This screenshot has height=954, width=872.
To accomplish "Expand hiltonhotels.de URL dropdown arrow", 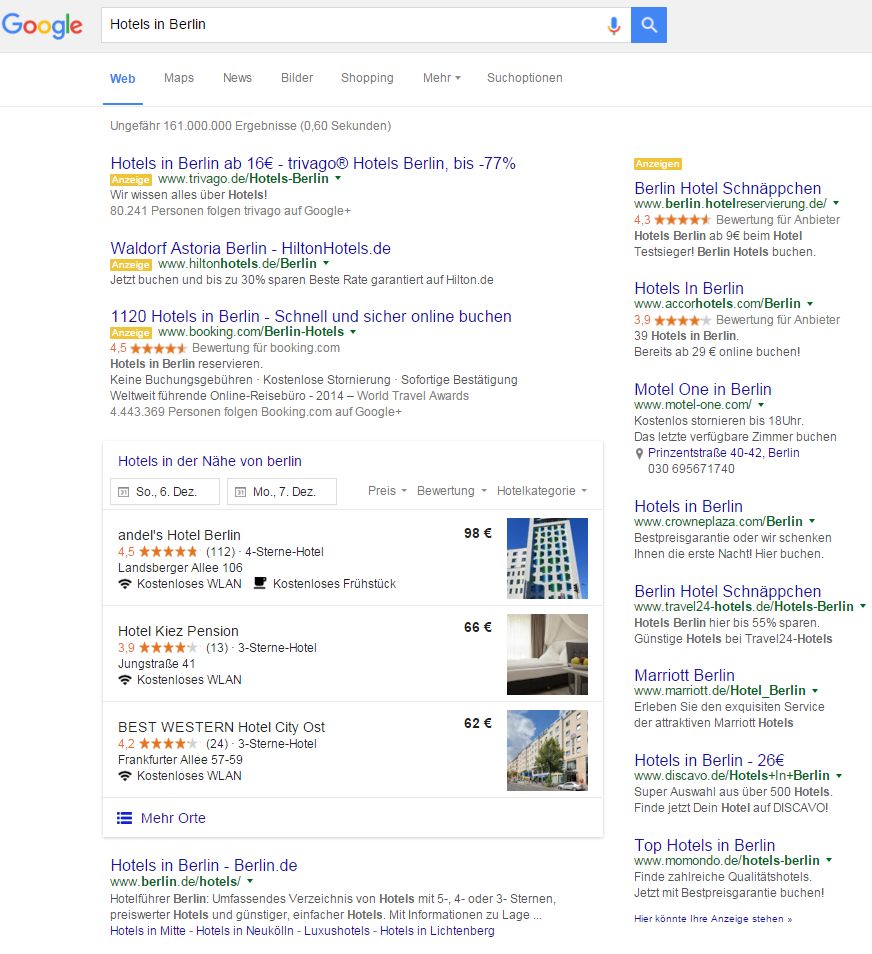I will click(x=326, y=264).
